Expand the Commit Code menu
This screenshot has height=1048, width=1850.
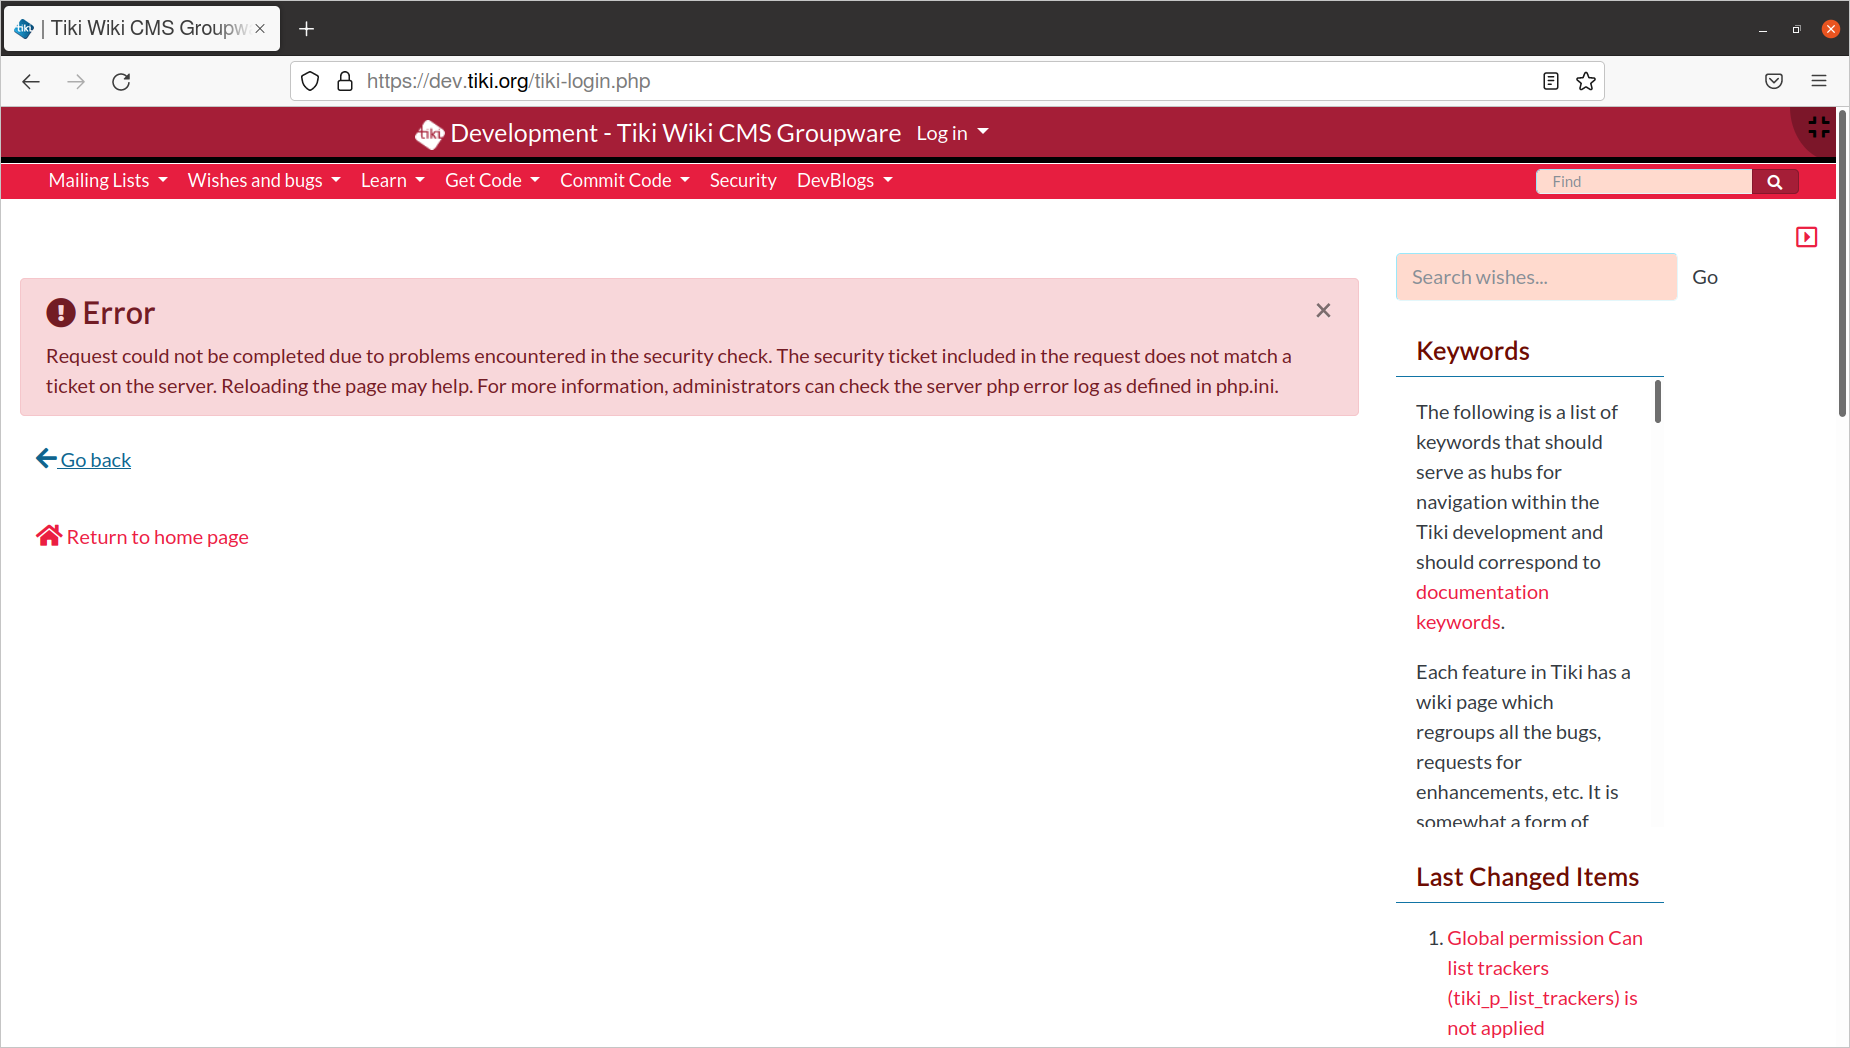(x=625, y=181)
